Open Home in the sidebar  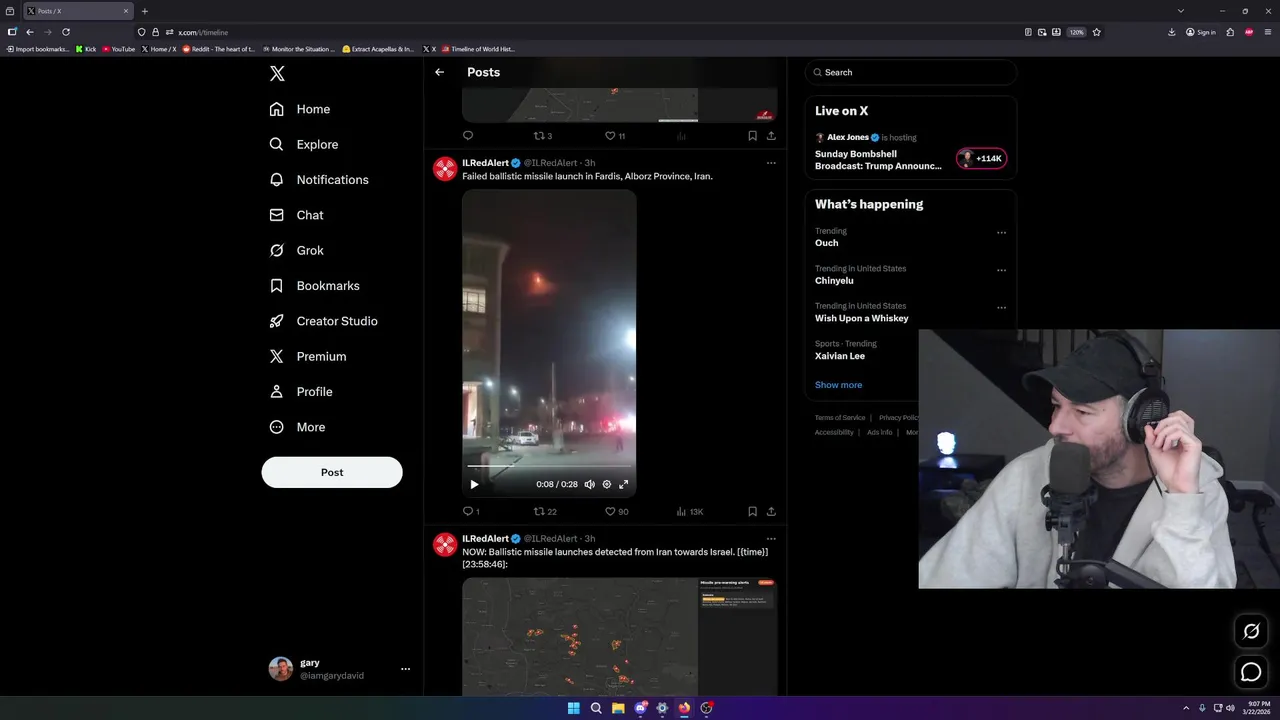pos(300,109)
